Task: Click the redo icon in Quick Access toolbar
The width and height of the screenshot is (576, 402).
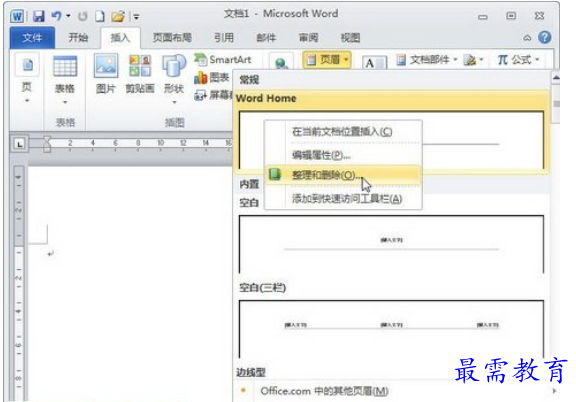Action: [83, 16]
